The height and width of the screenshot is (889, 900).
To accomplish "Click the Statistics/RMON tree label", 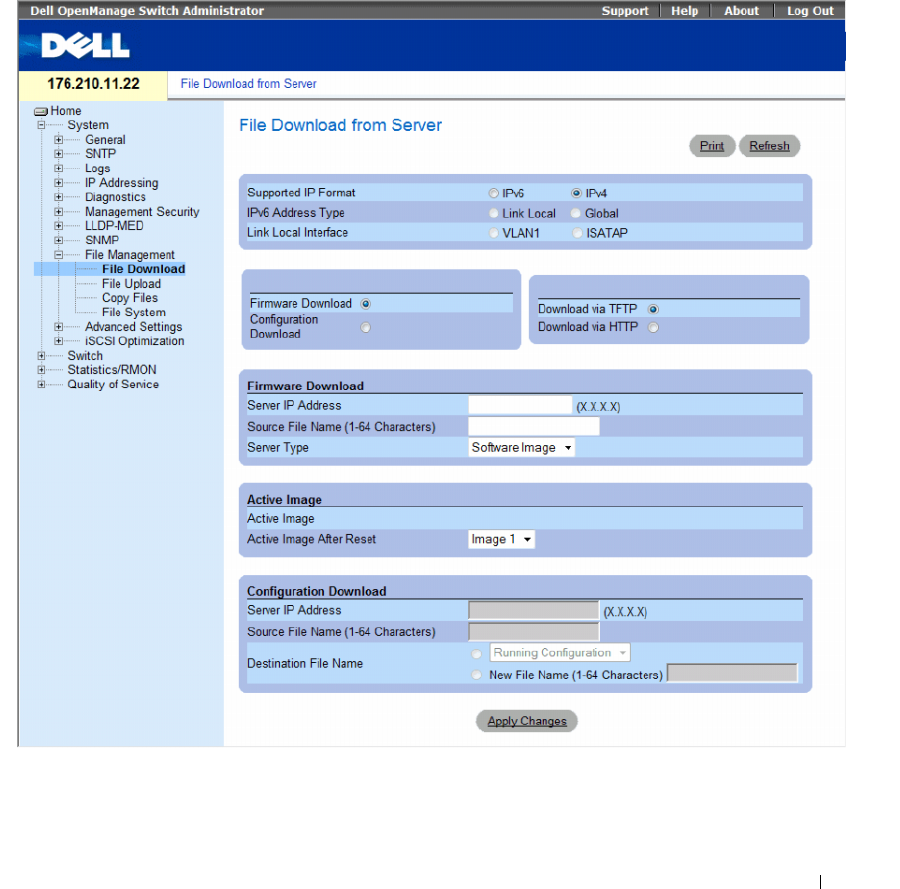I will click(112, 370).
